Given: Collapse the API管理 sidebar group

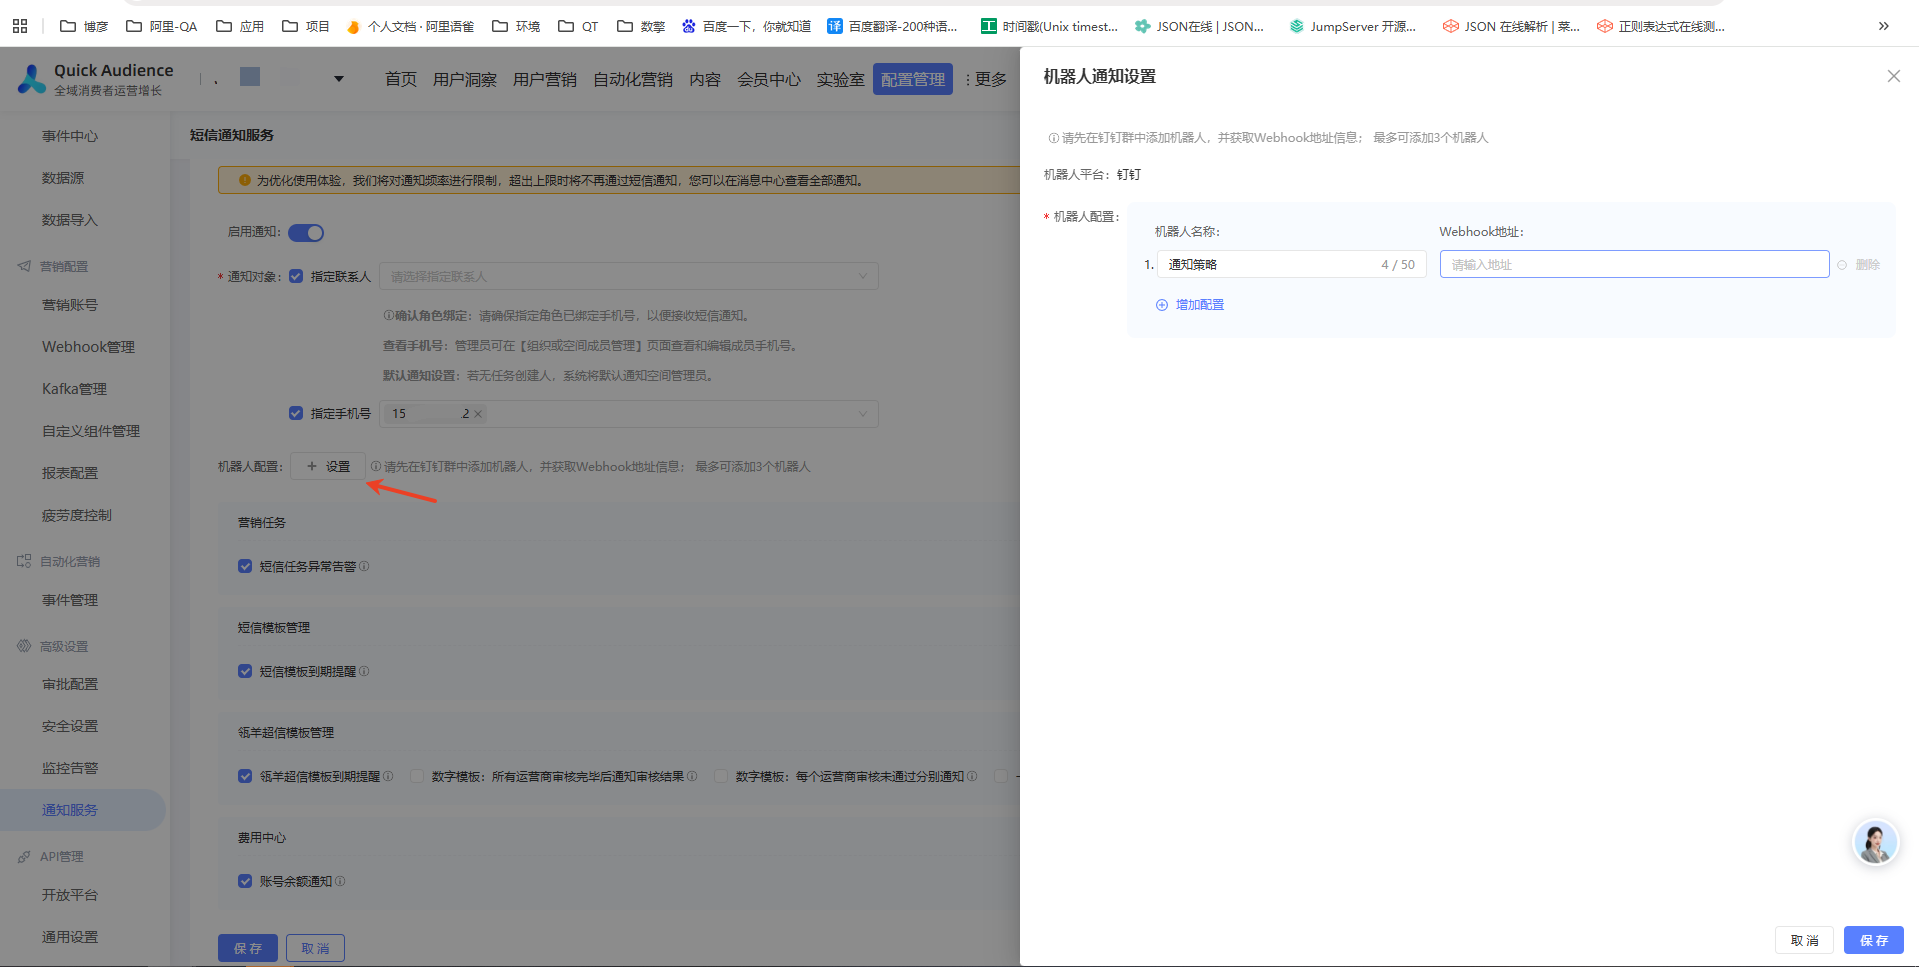Looking at the screenshot, I should click(x=62, y=856).
